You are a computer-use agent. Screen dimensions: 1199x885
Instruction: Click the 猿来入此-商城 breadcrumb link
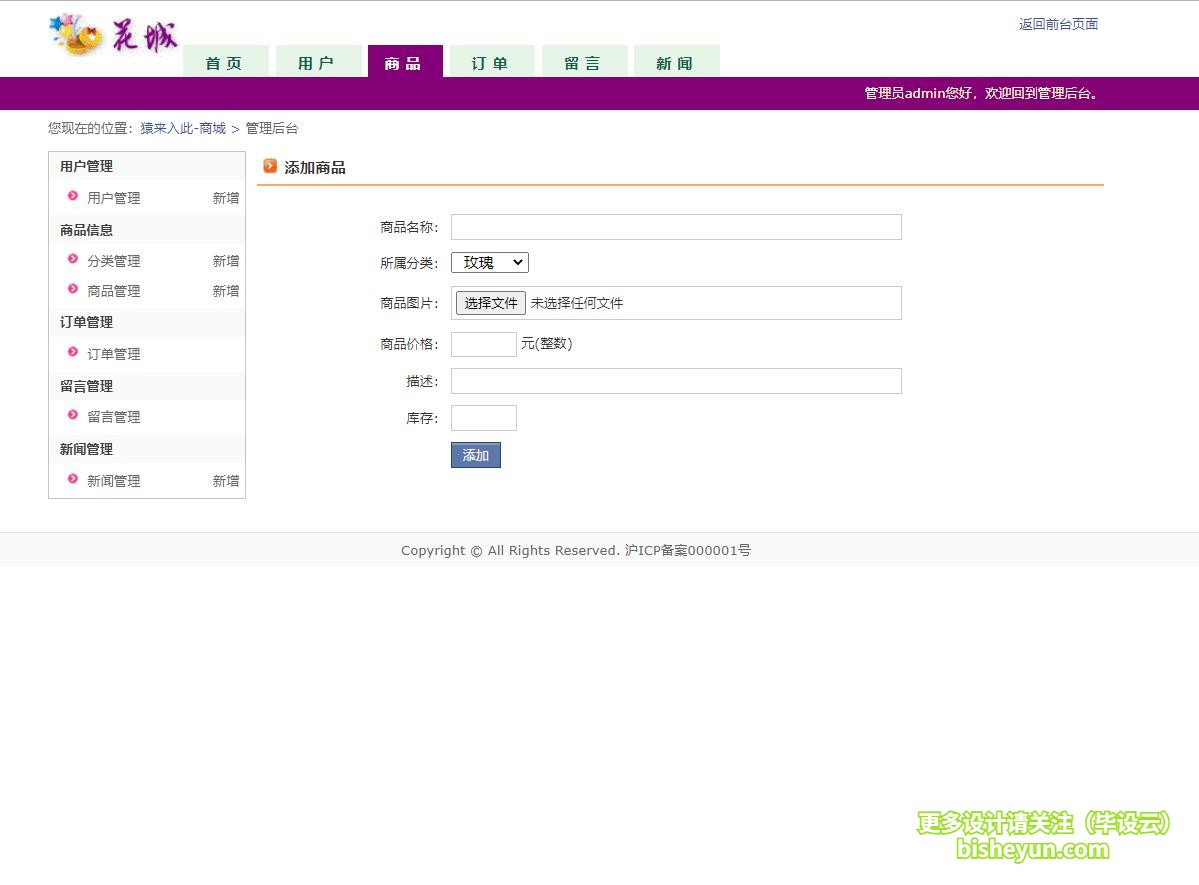tap(182, 128)
